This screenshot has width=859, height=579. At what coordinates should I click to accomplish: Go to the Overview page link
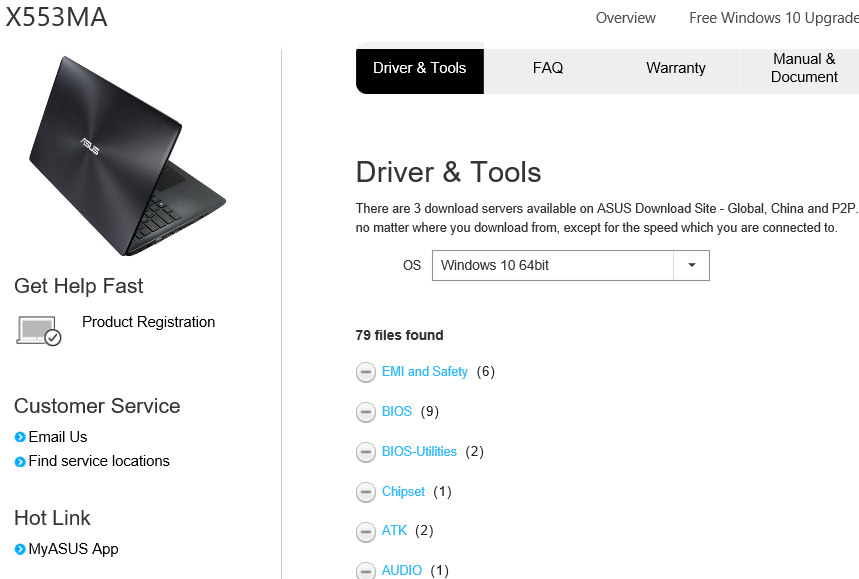point(626,18)
